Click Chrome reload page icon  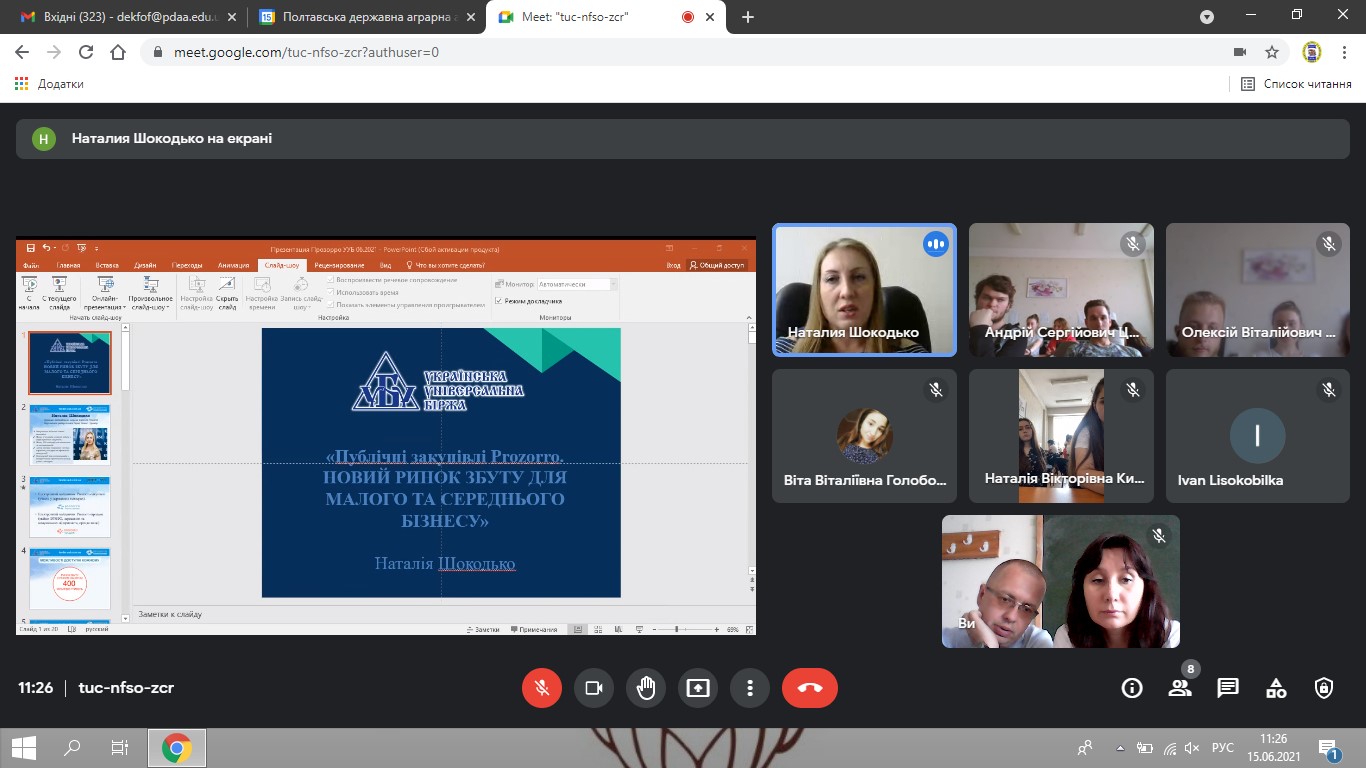pos(86,52)
